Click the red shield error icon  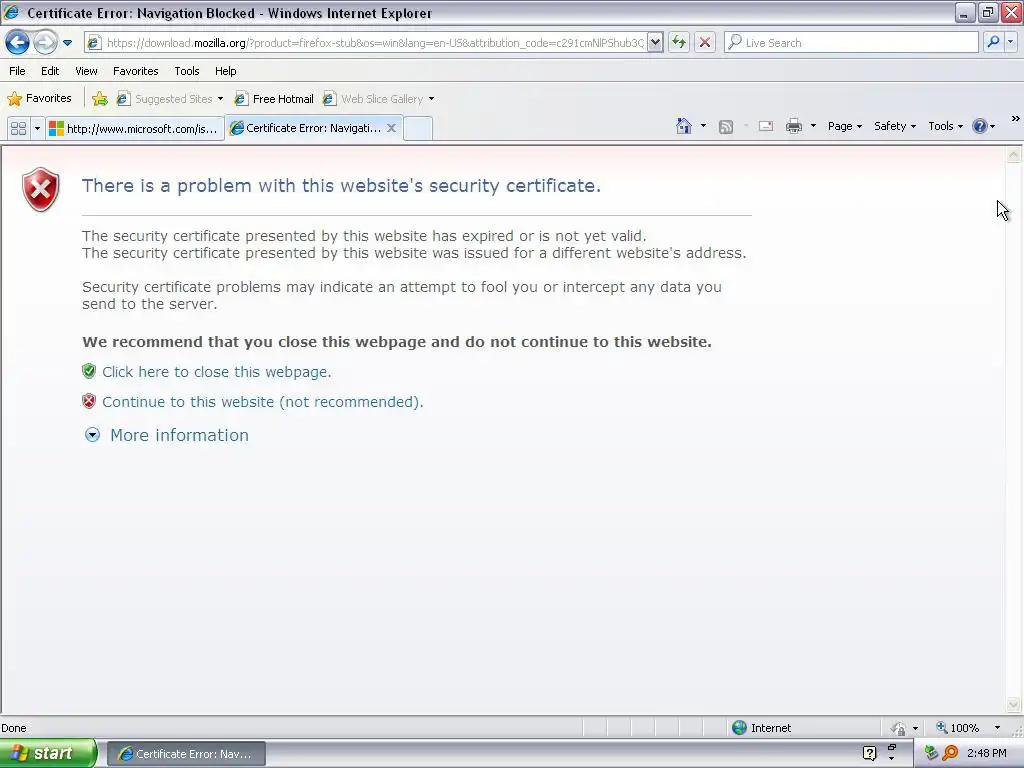pyautogui.click(x=40, y=189)
